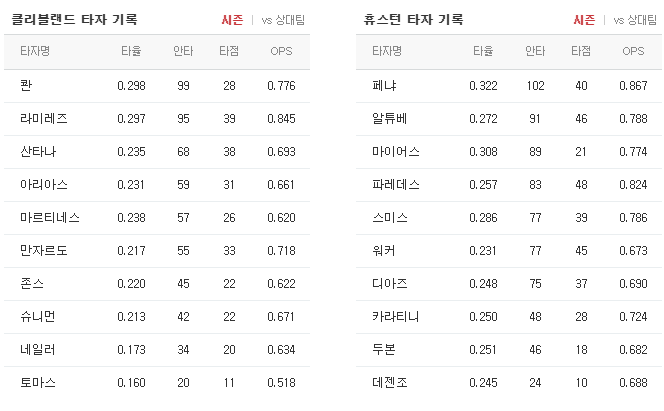
Task: Select batter 산타나 row
Action: (x=157, y=152)
